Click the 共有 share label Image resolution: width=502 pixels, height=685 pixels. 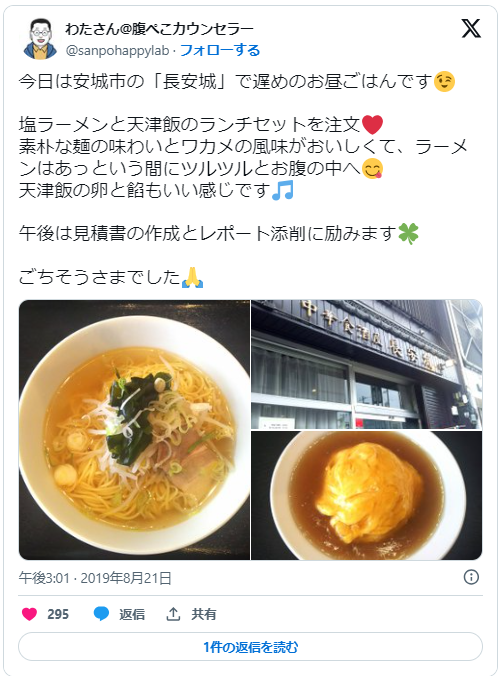point(204,615)
